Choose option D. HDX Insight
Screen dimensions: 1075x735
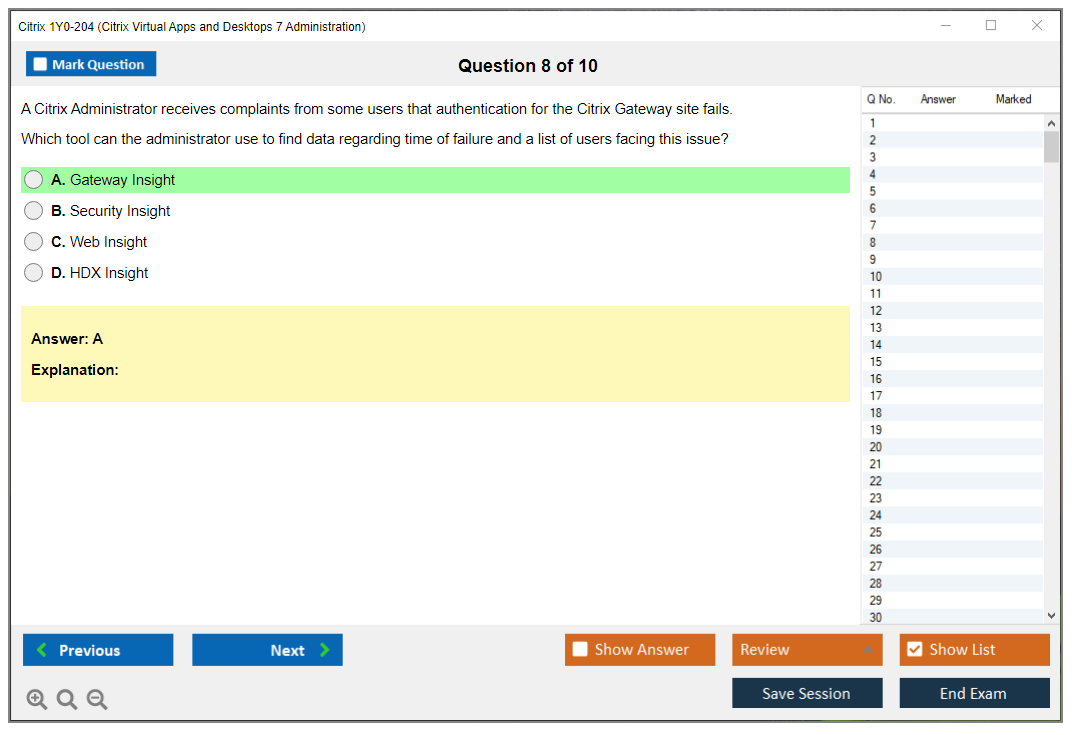point(34,273)
